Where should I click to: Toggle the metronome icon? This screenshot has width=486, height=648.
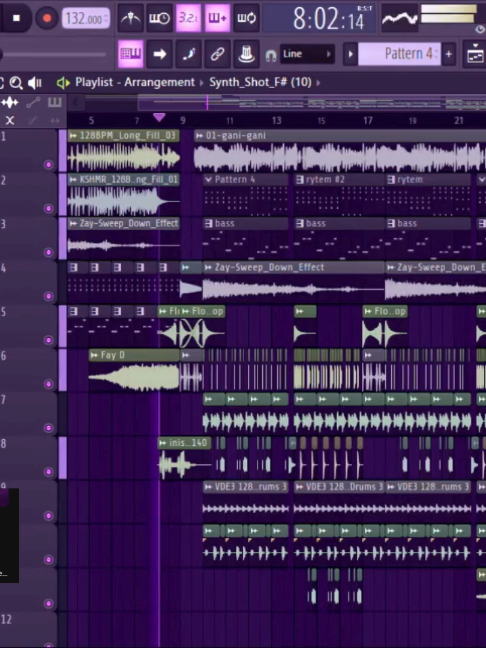tap(130, 18)
